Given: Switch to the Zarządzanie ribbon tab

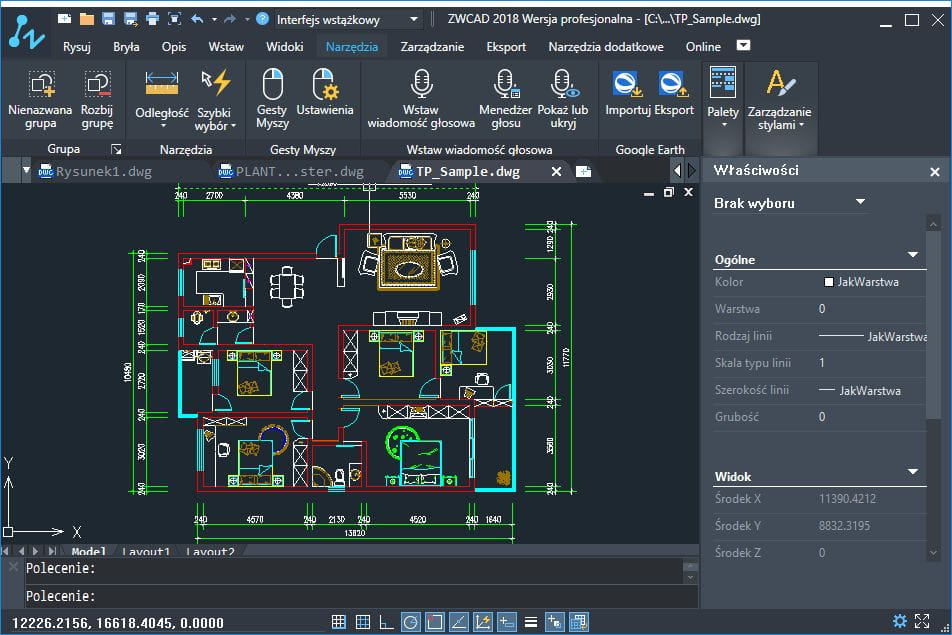Looking at the screenshot, I should (432, 46).
